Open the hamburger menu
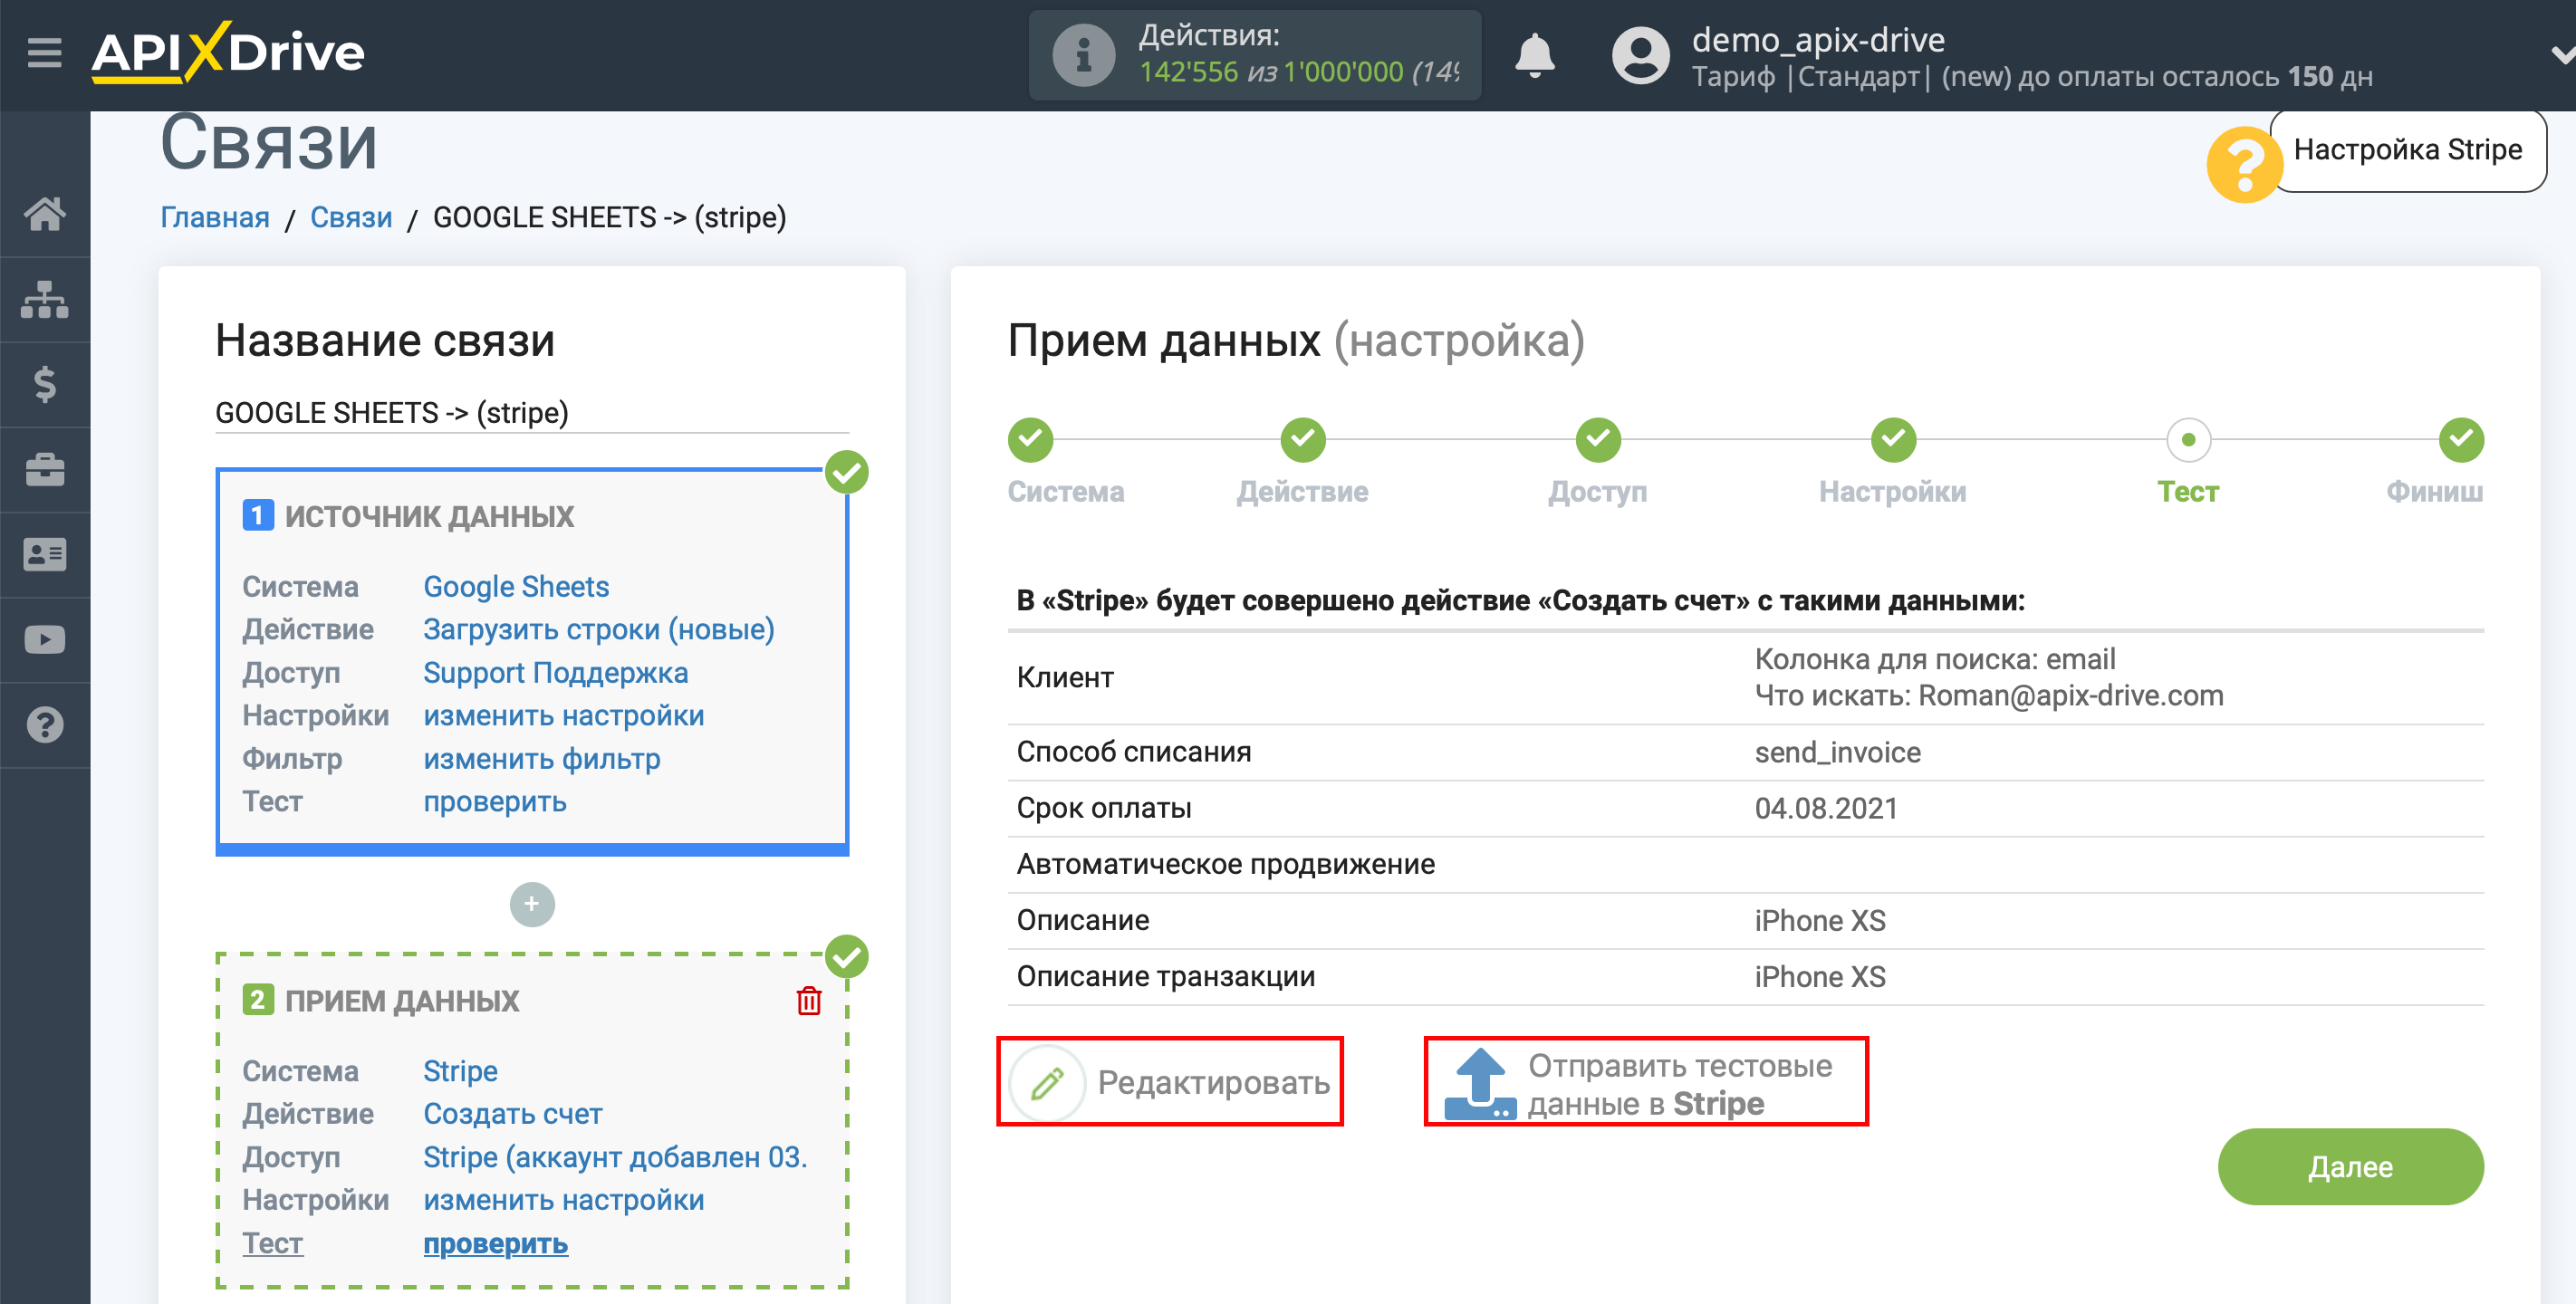Image resolution: width=2576 pixels, height=1304 pixels. click(x=44, y=52)
